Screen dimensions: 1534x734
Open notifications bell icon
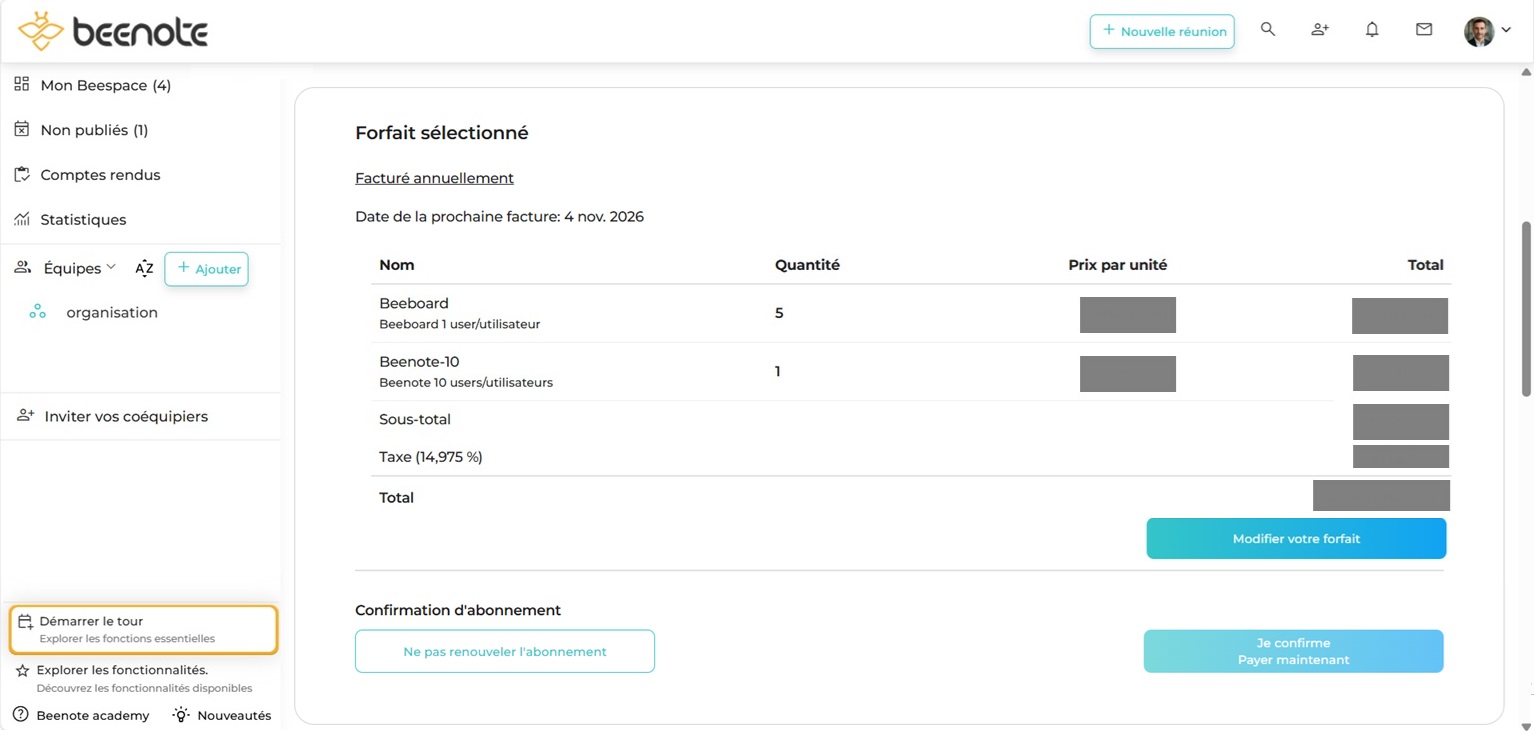point(1372,30)
